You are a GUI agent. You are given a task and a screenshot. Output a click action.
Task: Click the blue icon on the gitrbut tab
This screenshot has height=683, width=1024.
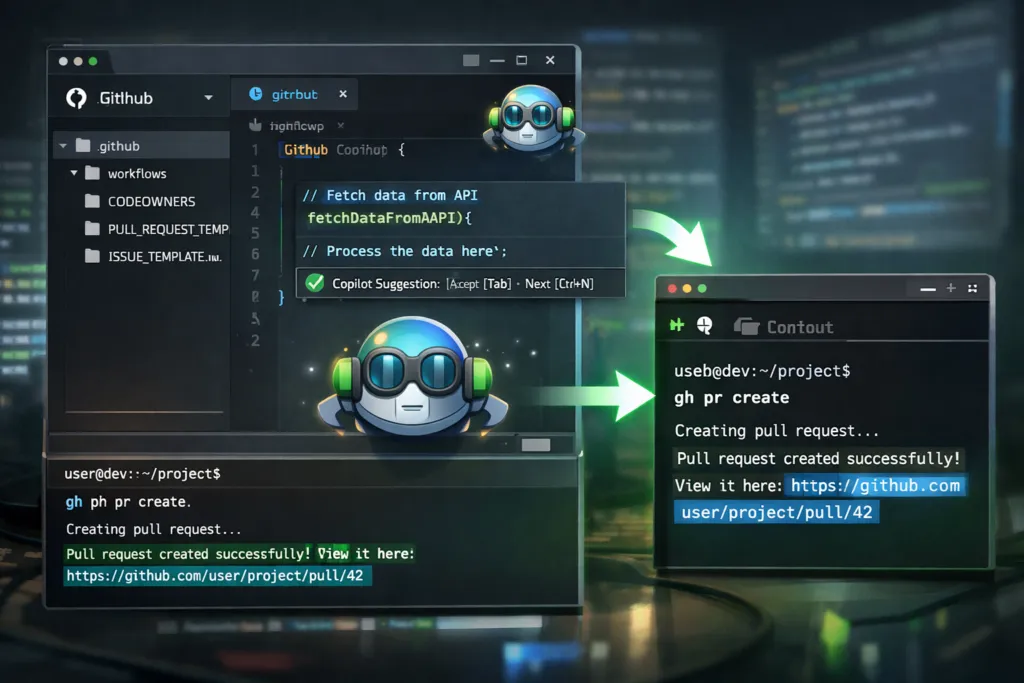(255, 94)
